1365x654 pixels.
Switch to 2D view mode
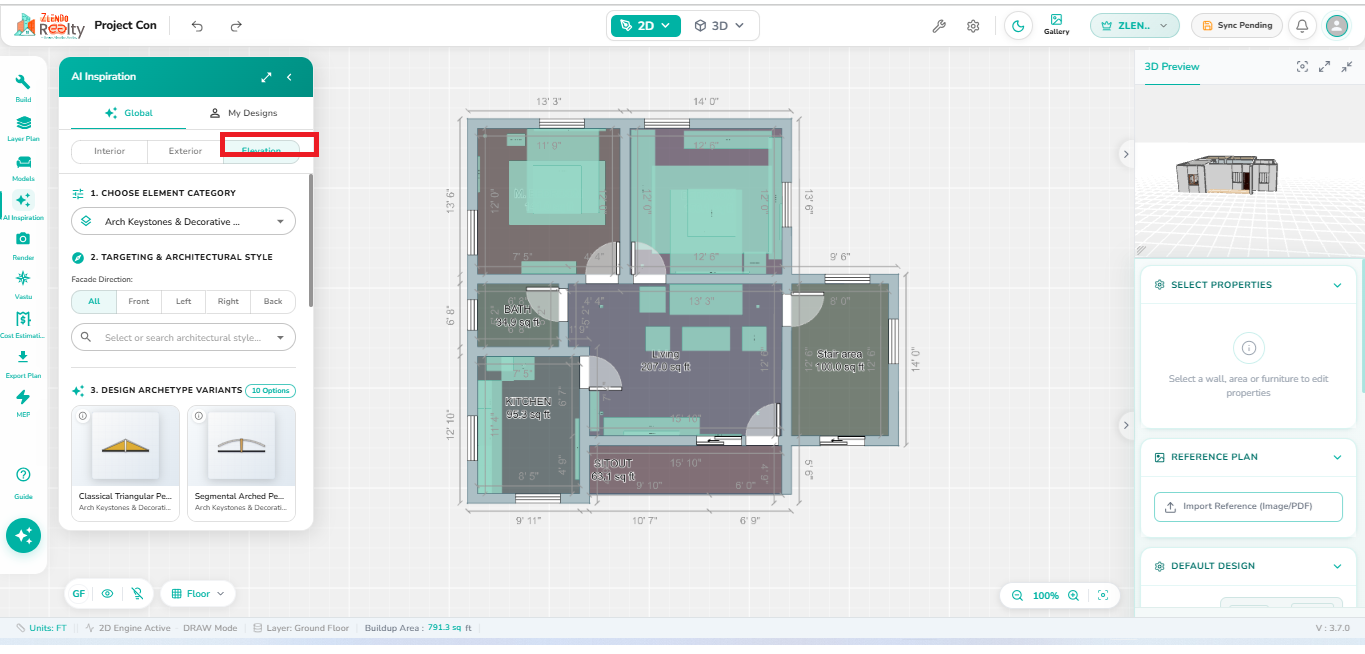pyautogui.click(x=646, y=26)
